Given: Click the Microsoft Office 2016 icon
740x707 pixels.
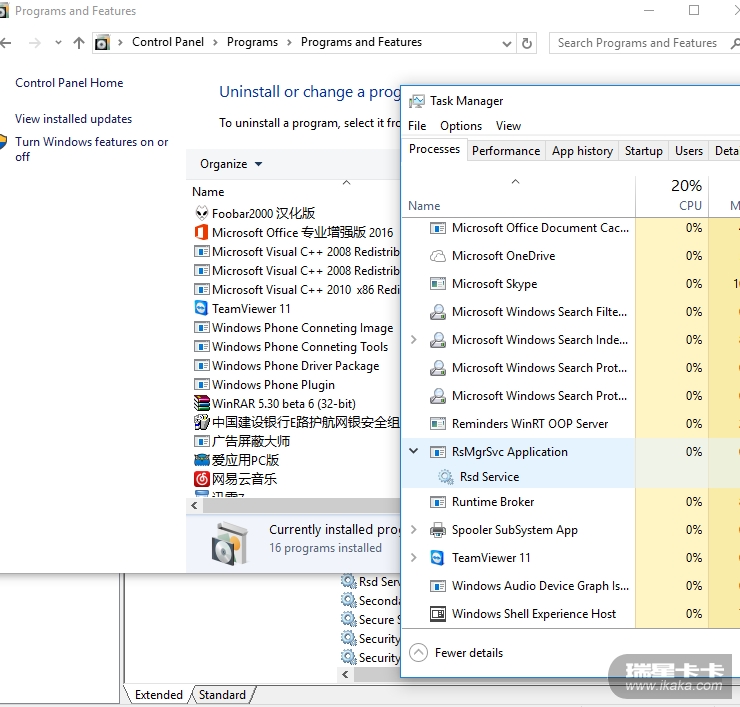Looking at the screenshot, I should [x=202, y=232].
